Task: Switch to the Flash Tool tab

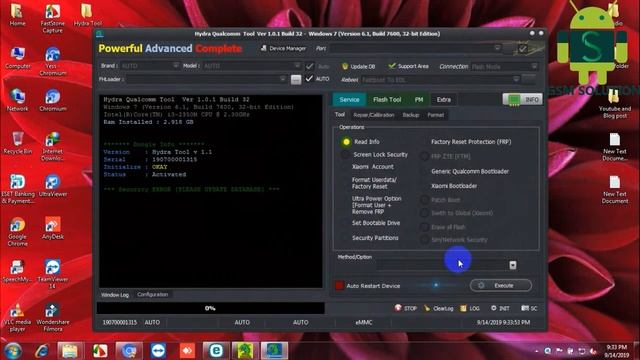Action: point(387,99)
